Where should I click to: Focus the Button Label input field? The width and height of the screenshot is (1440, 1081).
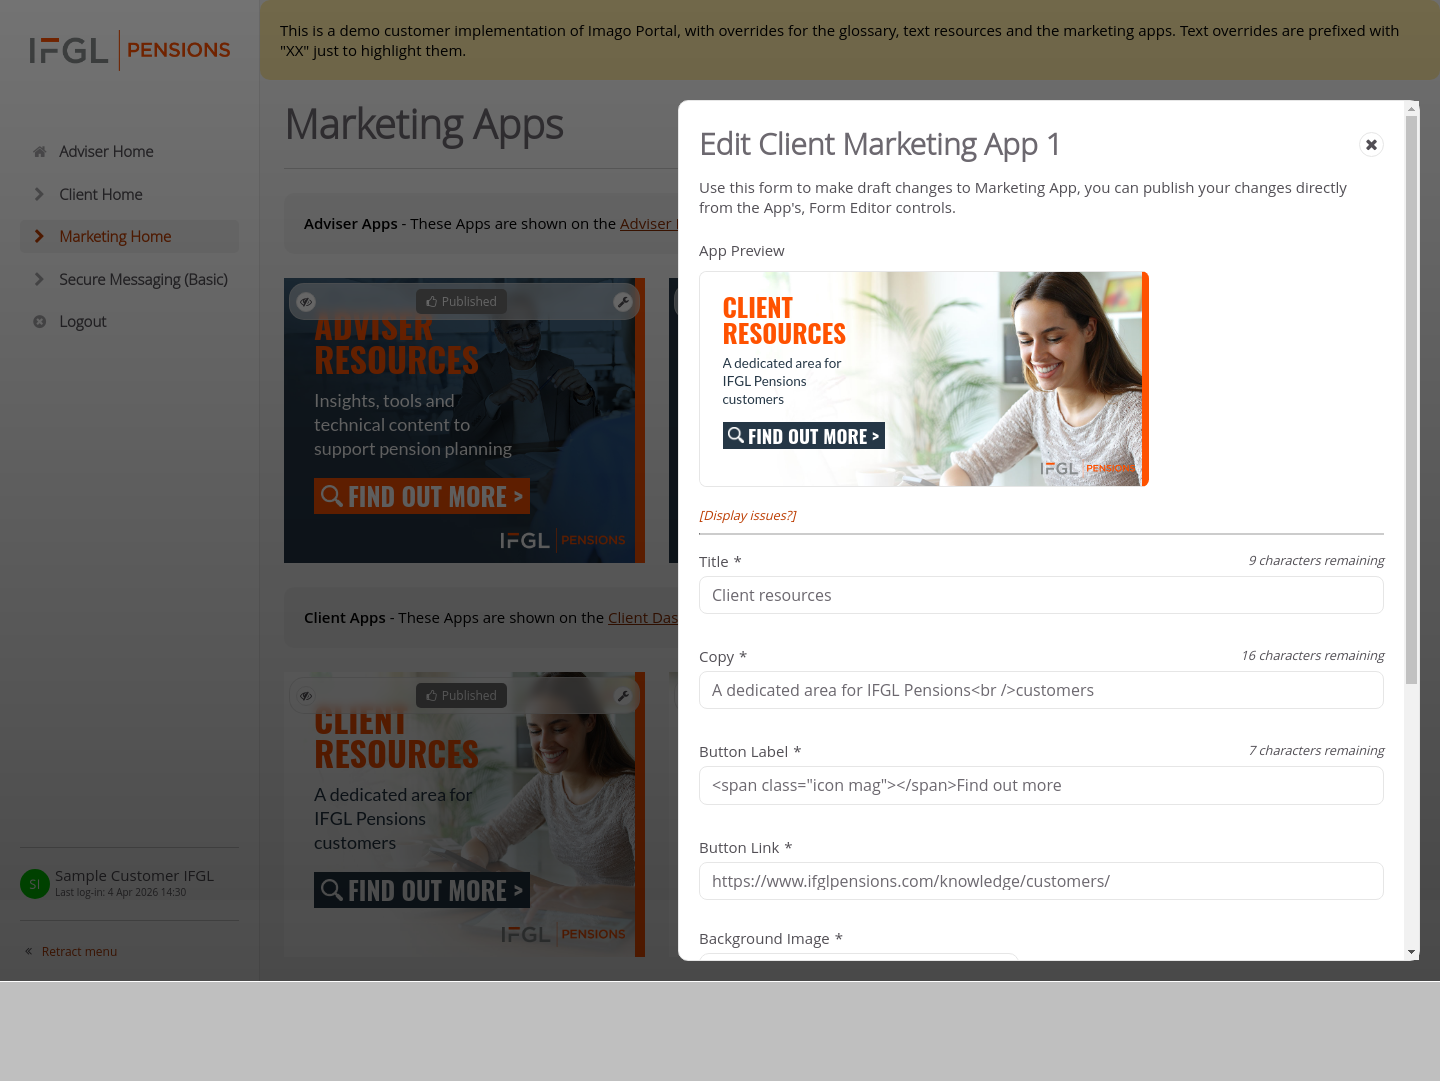coord(1041,786)
